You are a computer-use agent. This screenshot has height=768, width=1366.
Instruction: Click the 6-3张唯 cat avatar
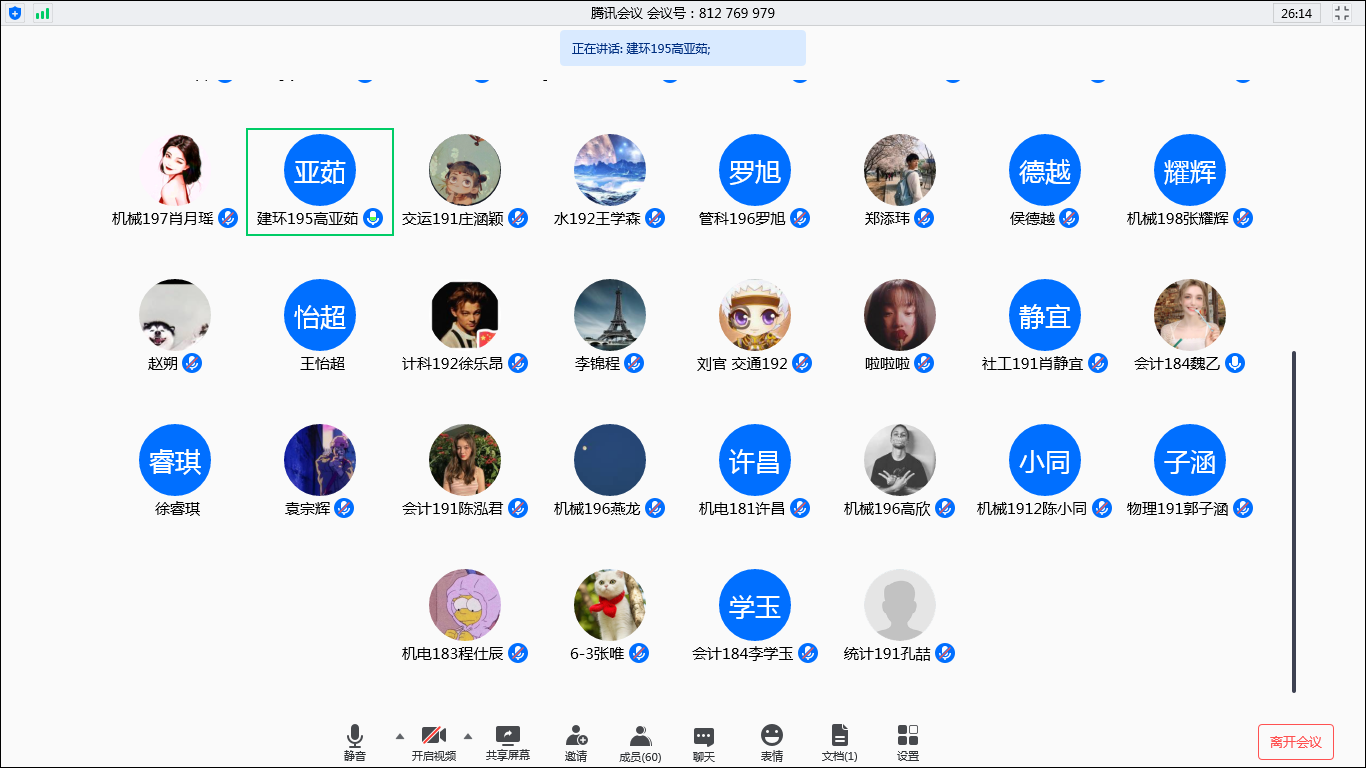[610, 605]
